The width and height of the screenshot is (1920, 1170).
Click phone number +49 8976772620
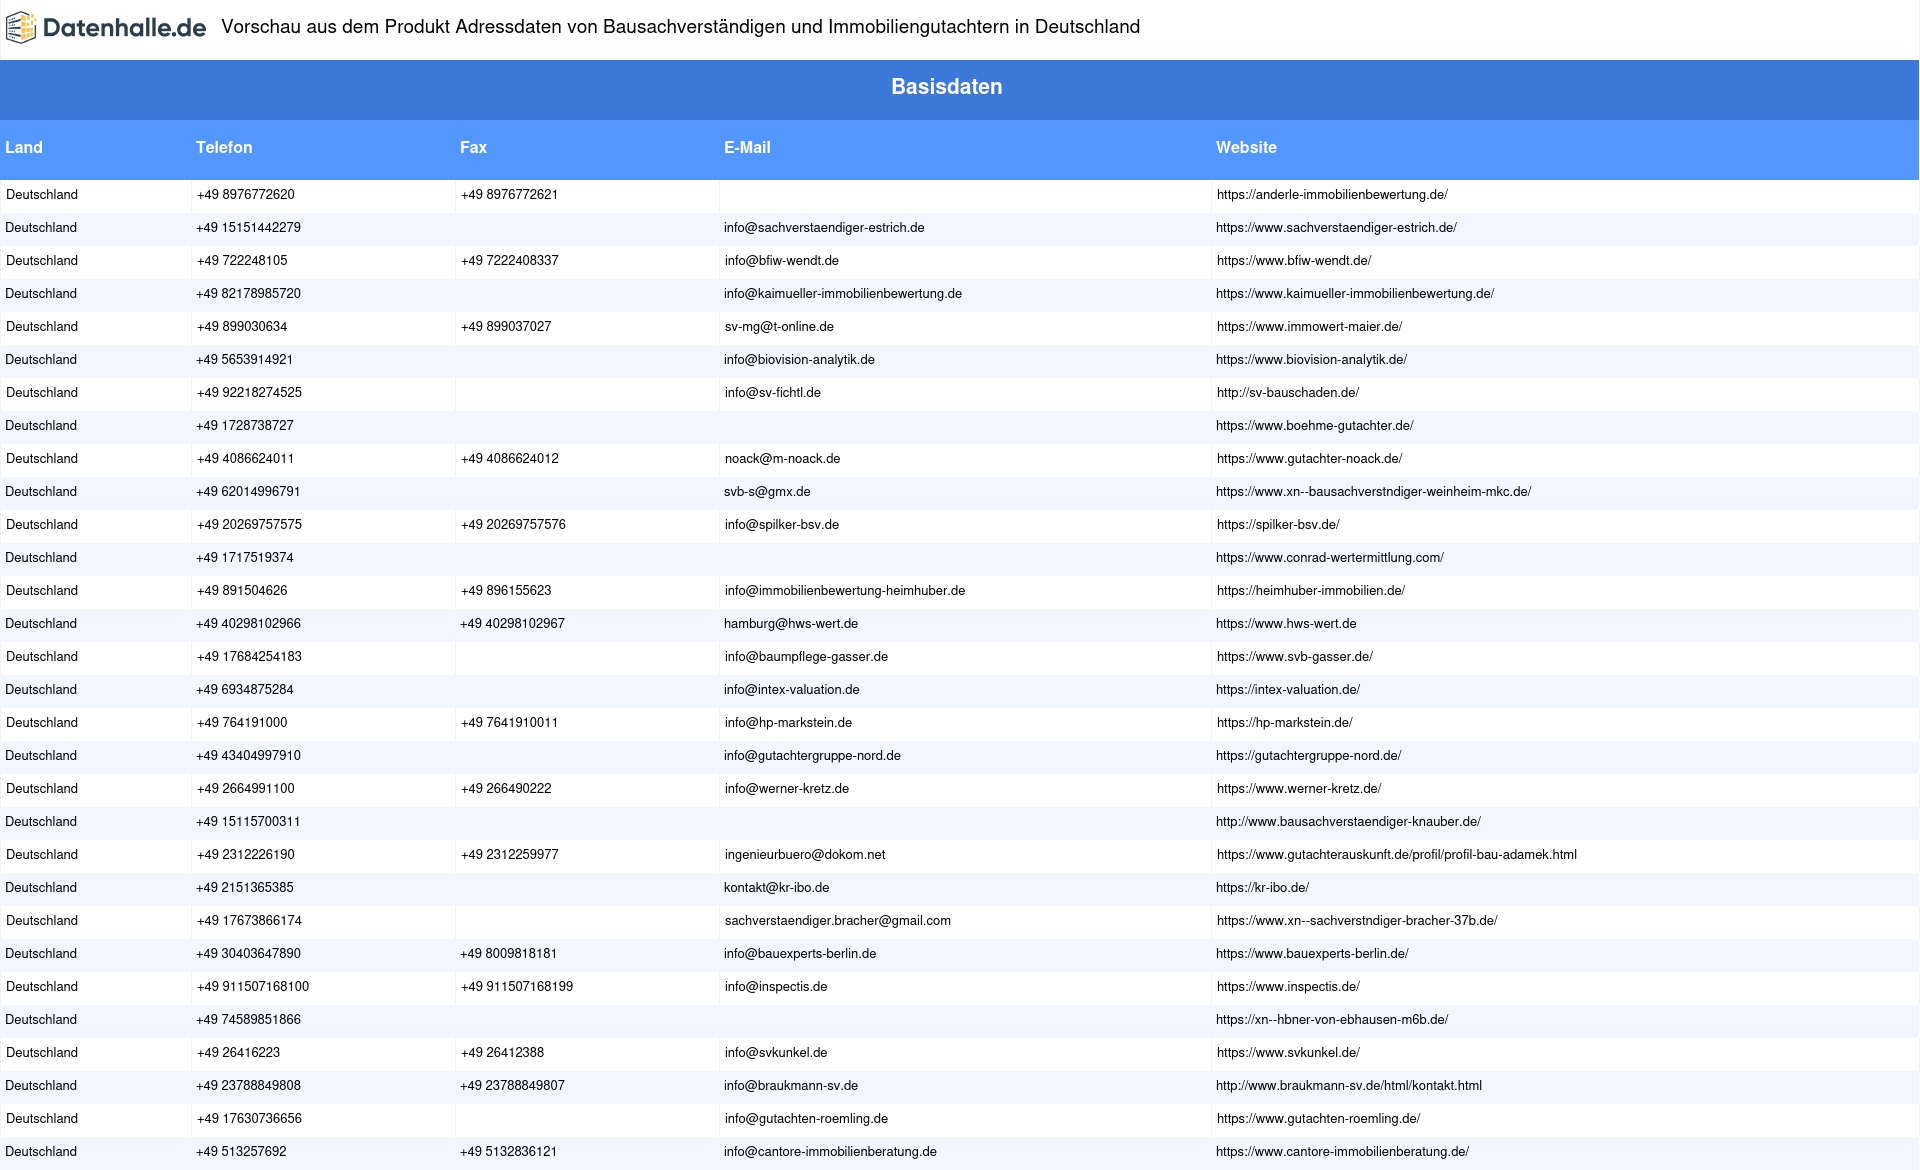(x=246, y=195)
